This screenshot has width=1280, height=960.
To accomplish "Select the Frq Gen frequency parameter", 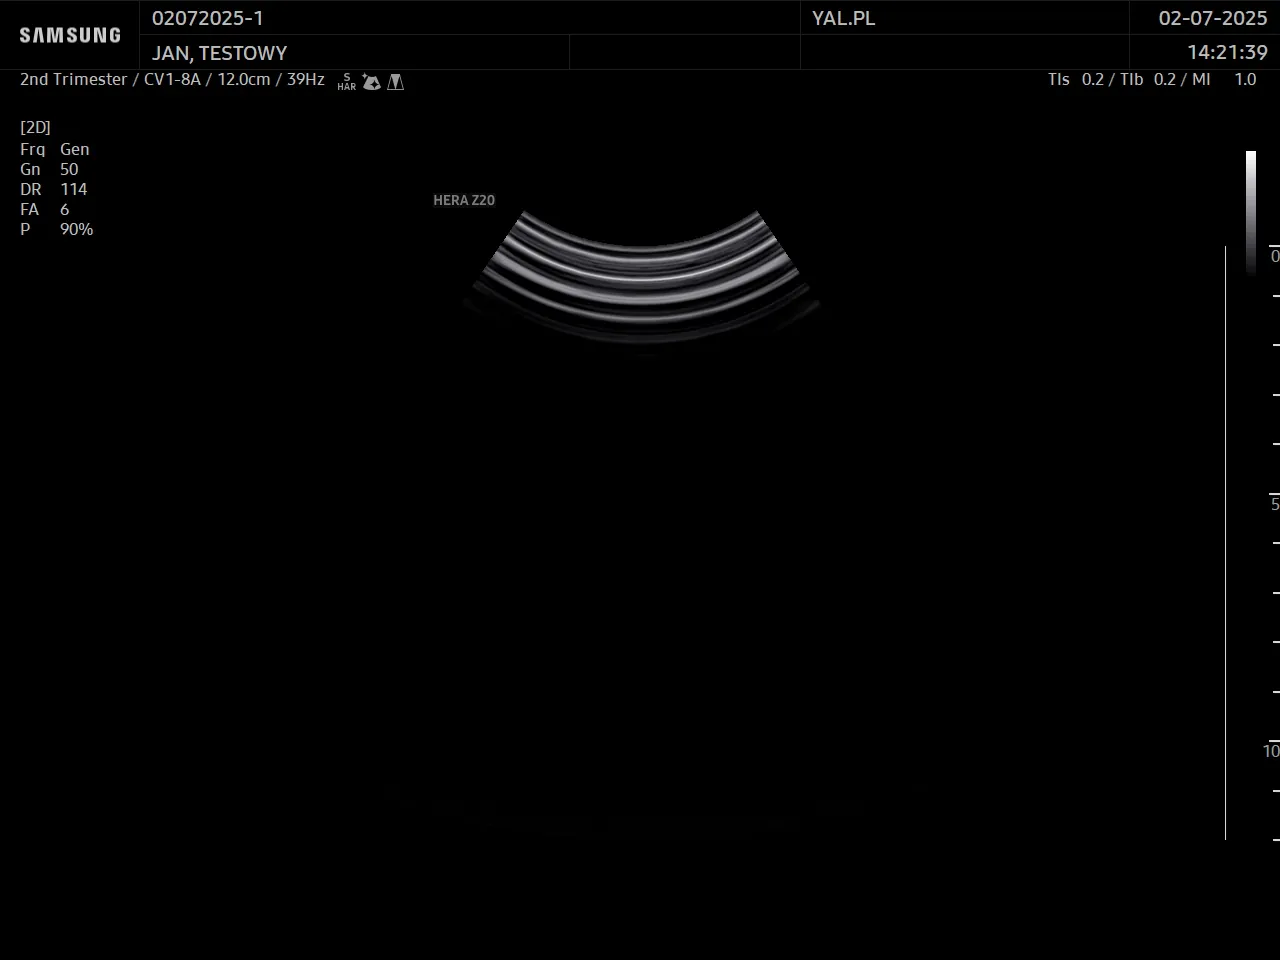I will pyautogui.click(x=55, y=149).
